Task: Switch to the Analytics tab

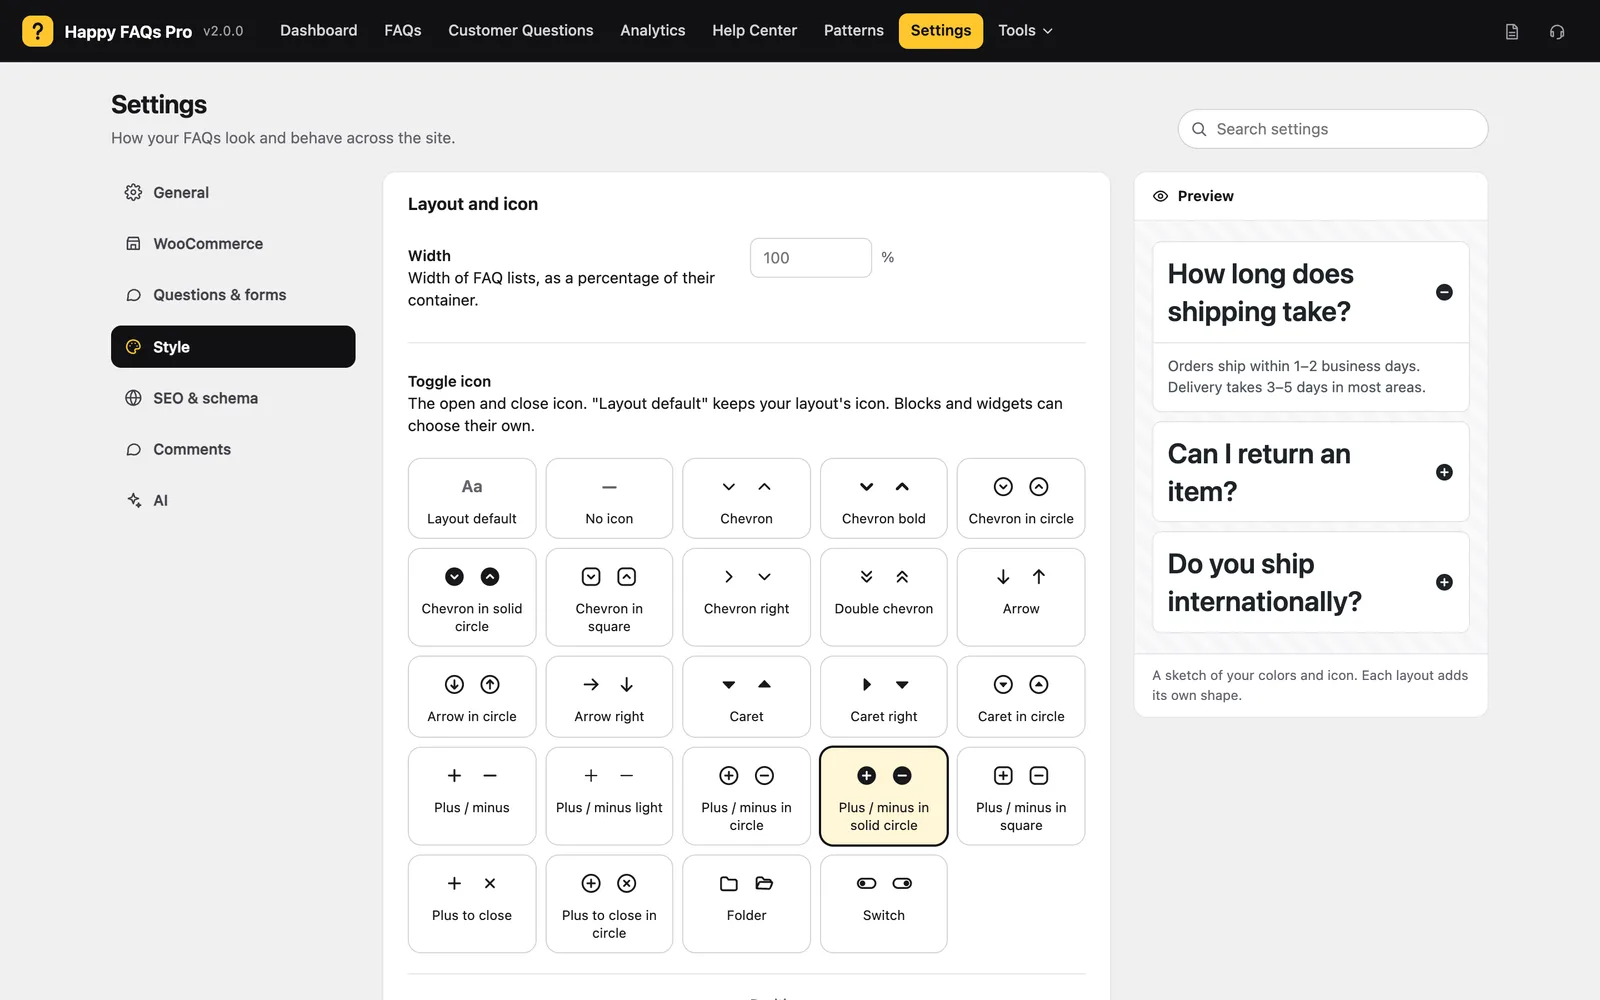Action: [x=652, y=31]
